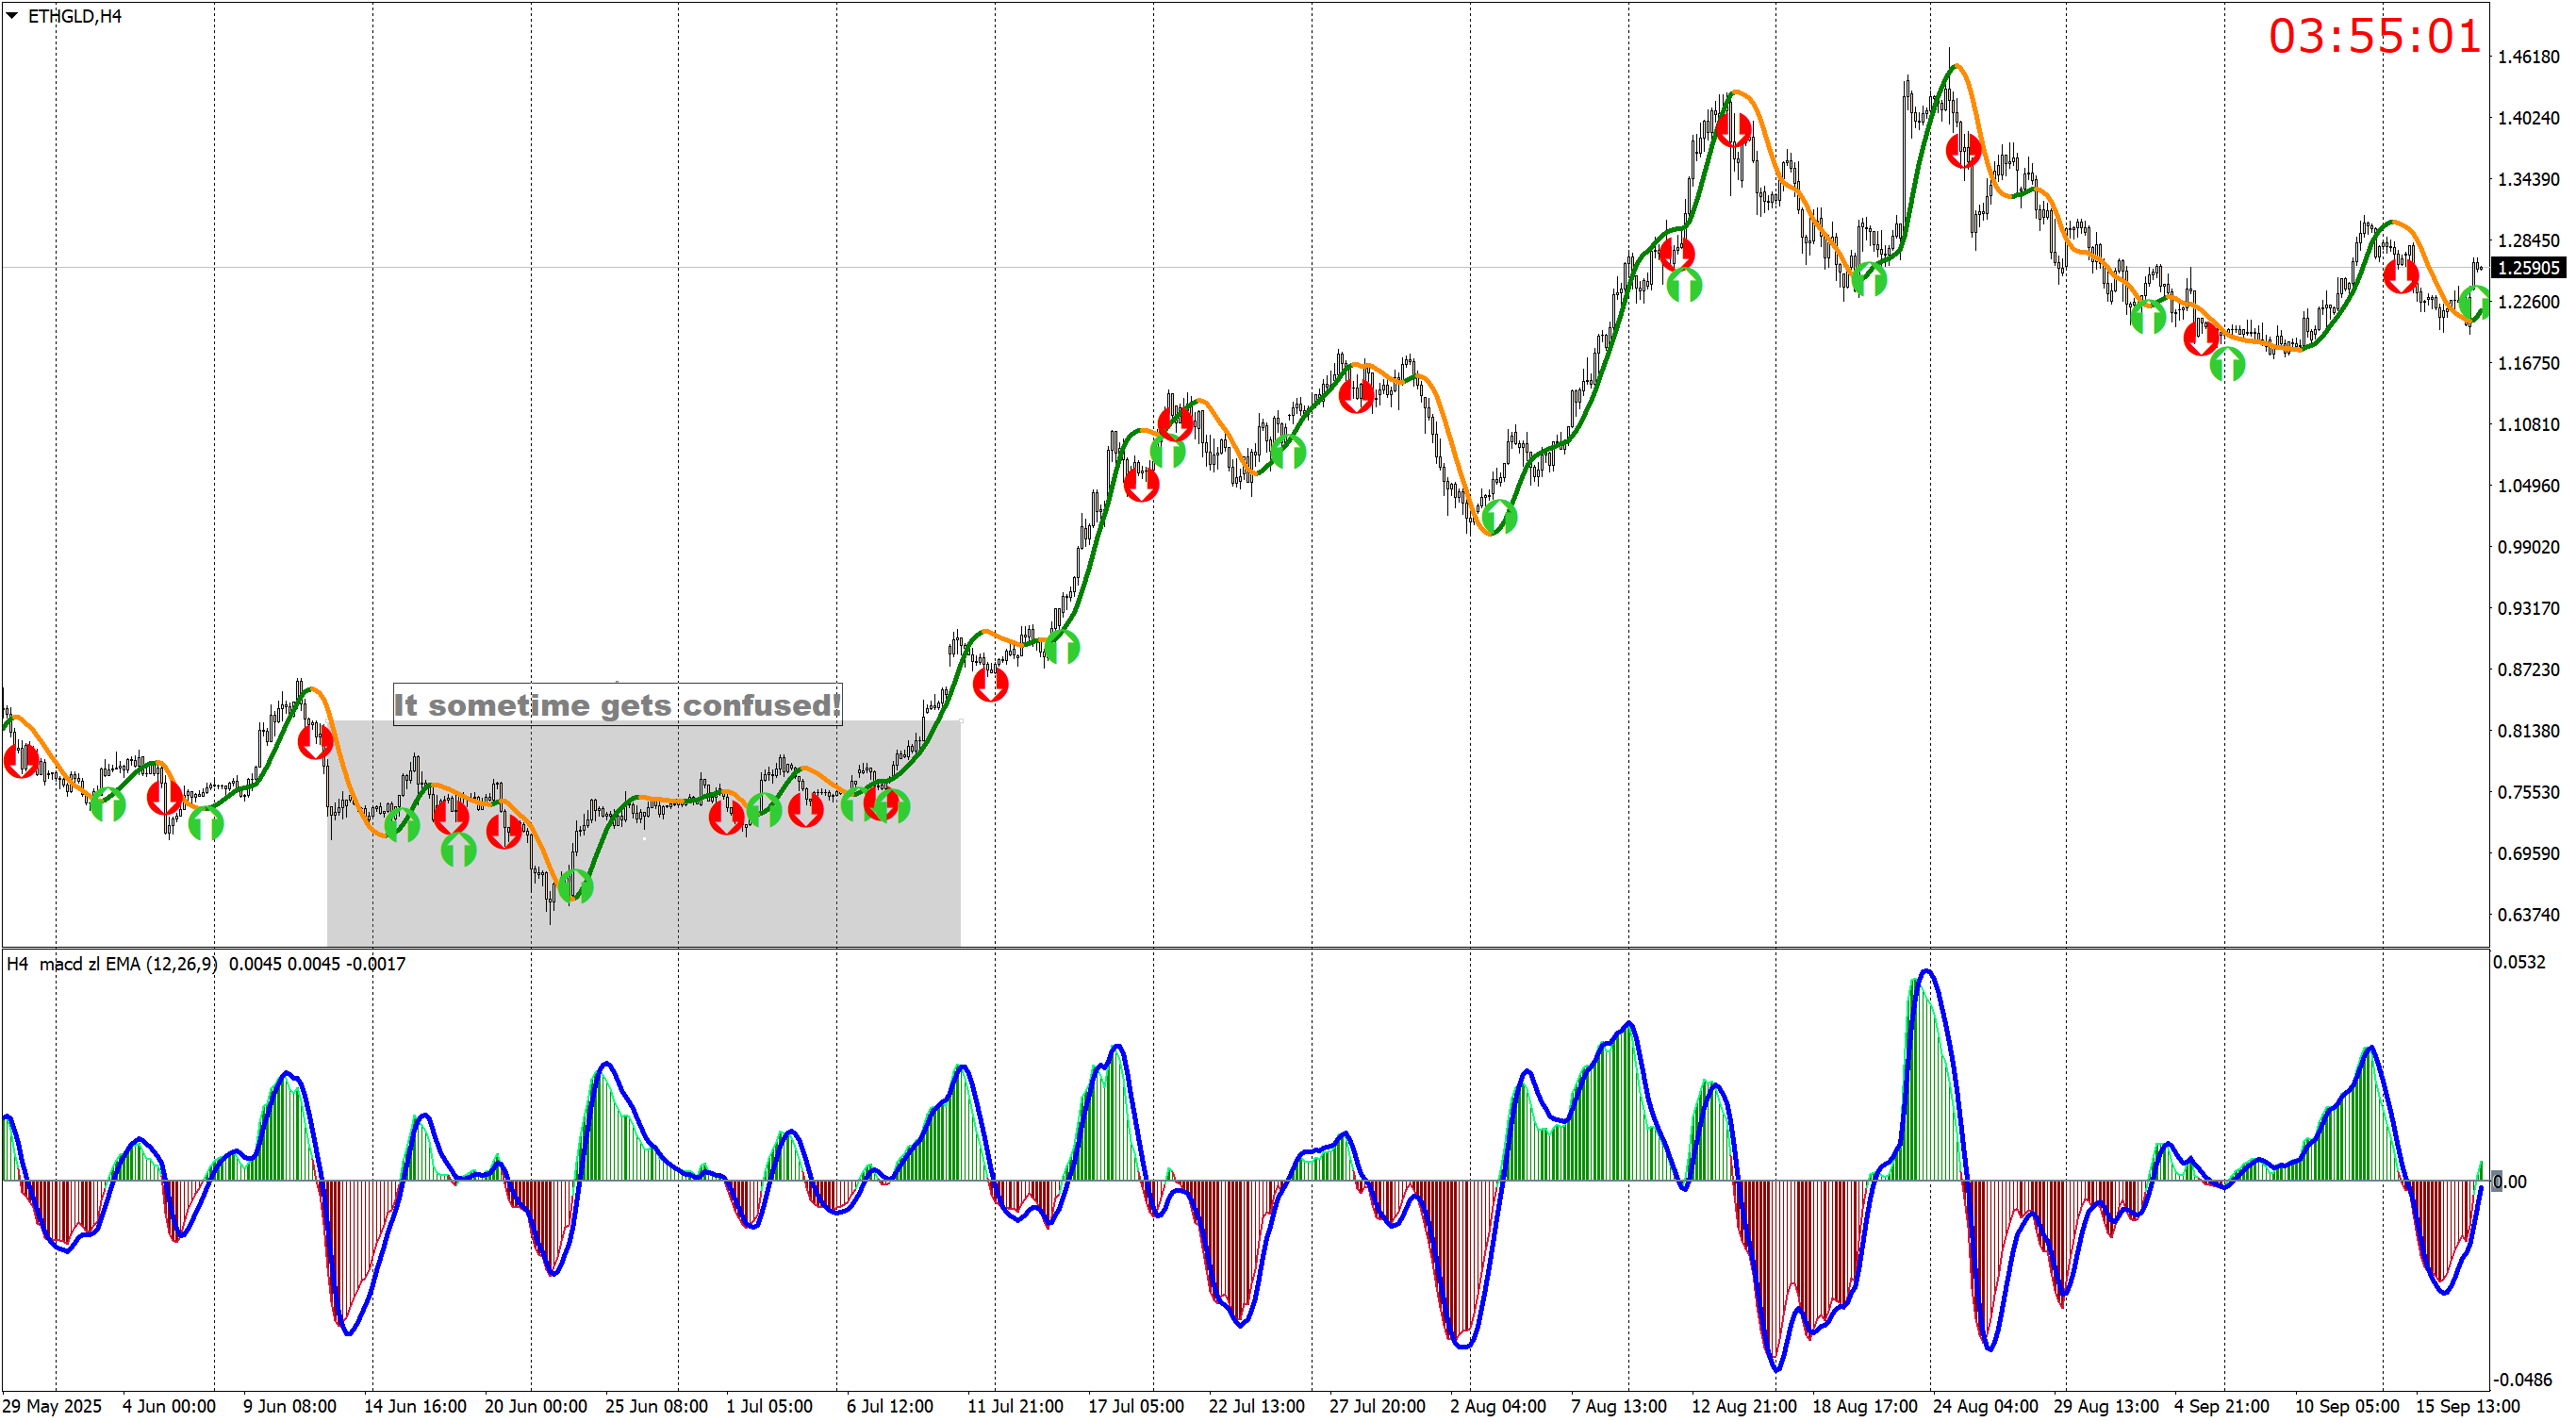Click the '2 Aug 04:00' time axis label
This screenshot has width=2576, height=1422.
(1497, 1406)
